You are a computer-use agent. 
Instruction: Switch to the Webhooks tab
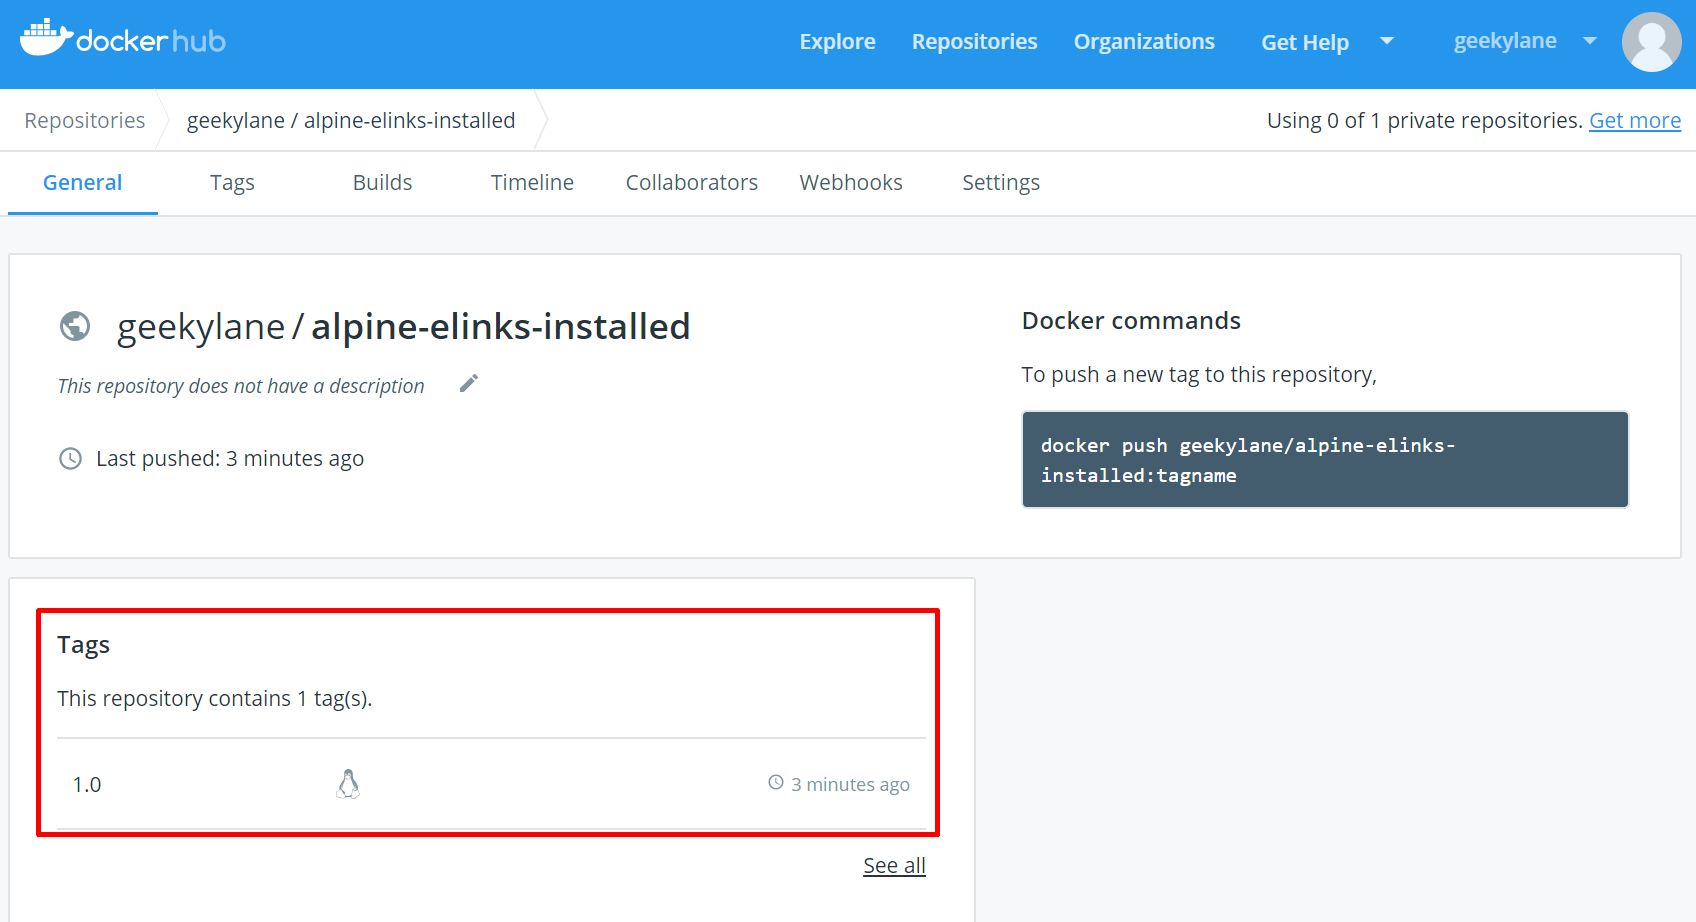coord(851,183)
